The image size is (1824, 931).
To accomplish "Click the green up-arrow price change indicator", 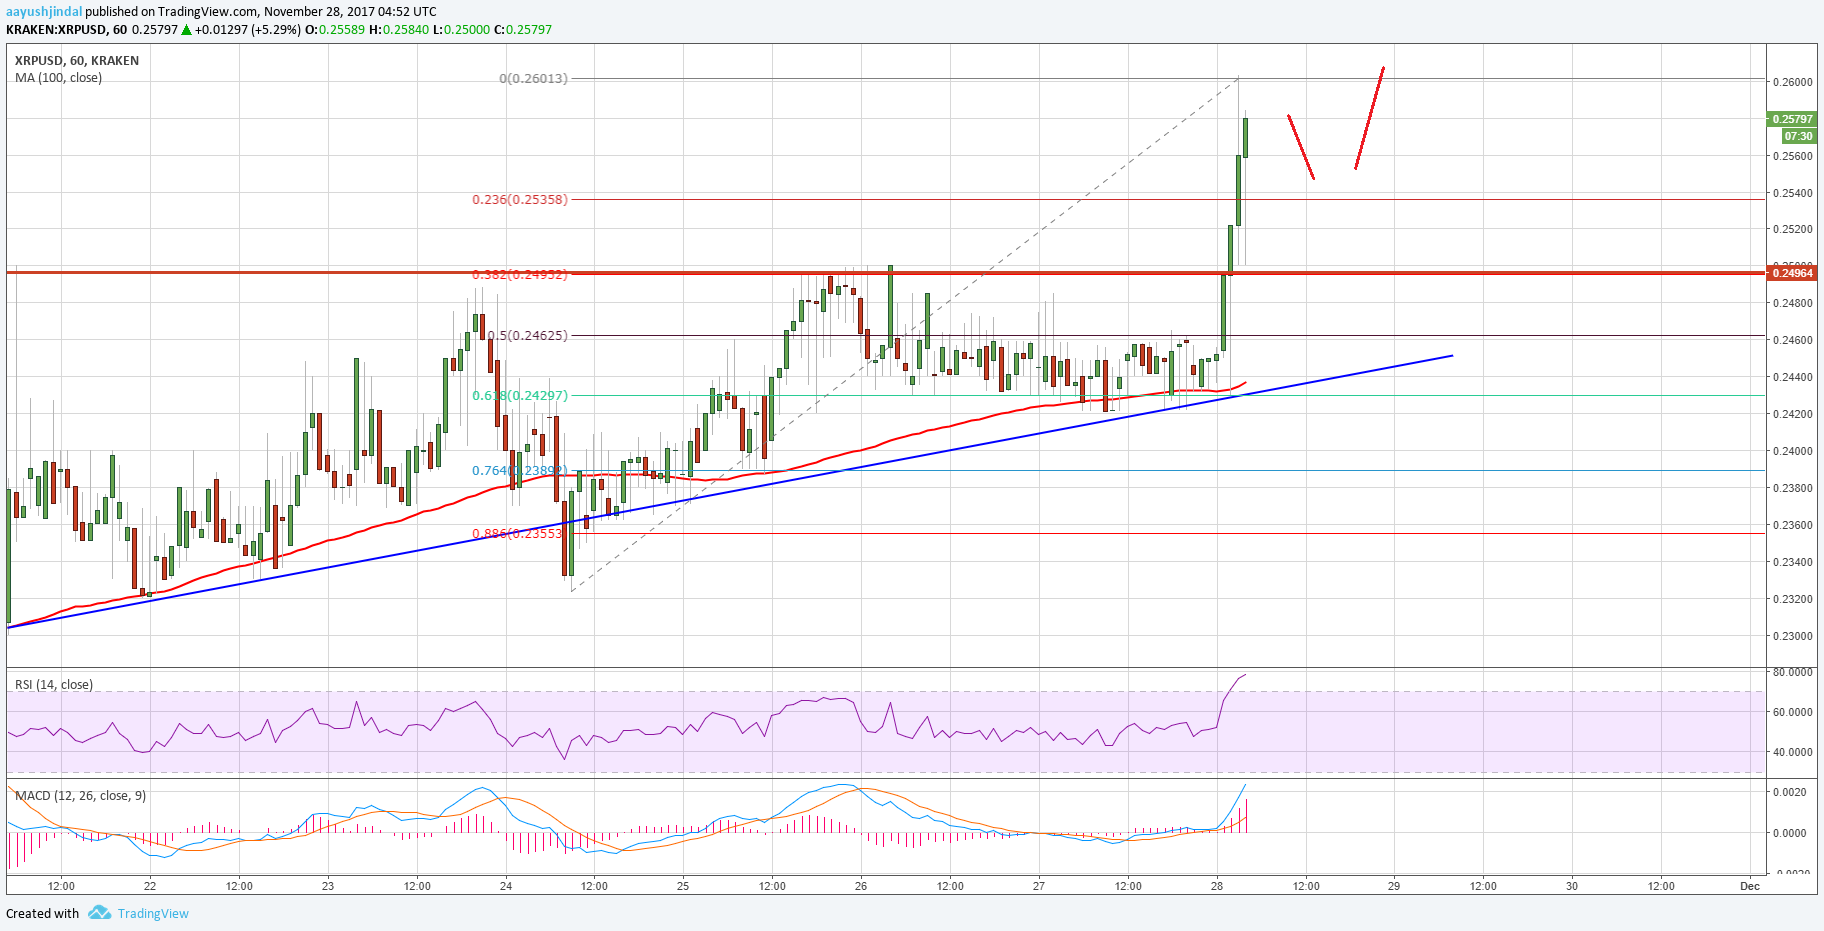I will (x=186, y=30).
